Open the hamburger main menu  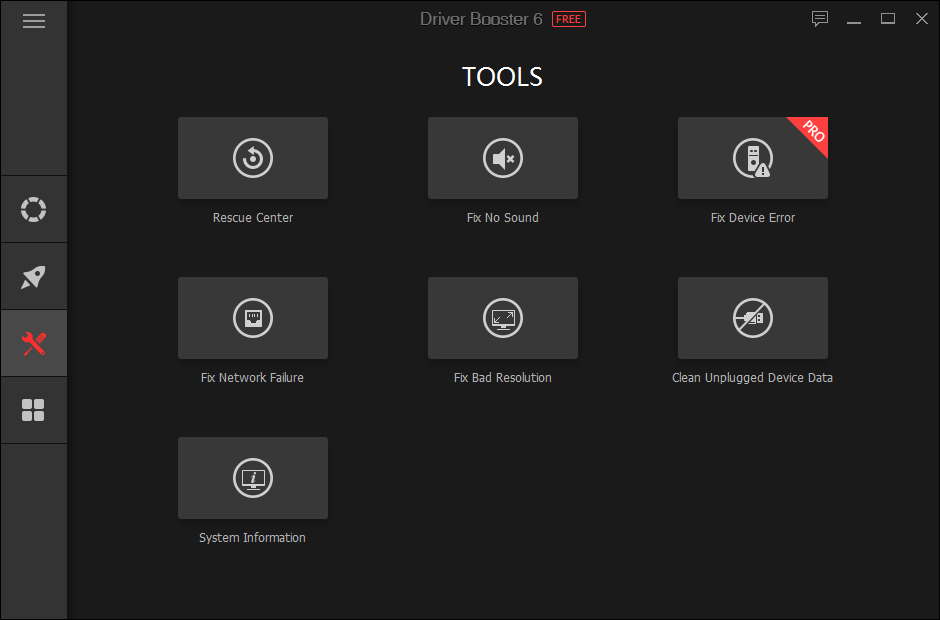pyautogui.click(x=34, y=21)
